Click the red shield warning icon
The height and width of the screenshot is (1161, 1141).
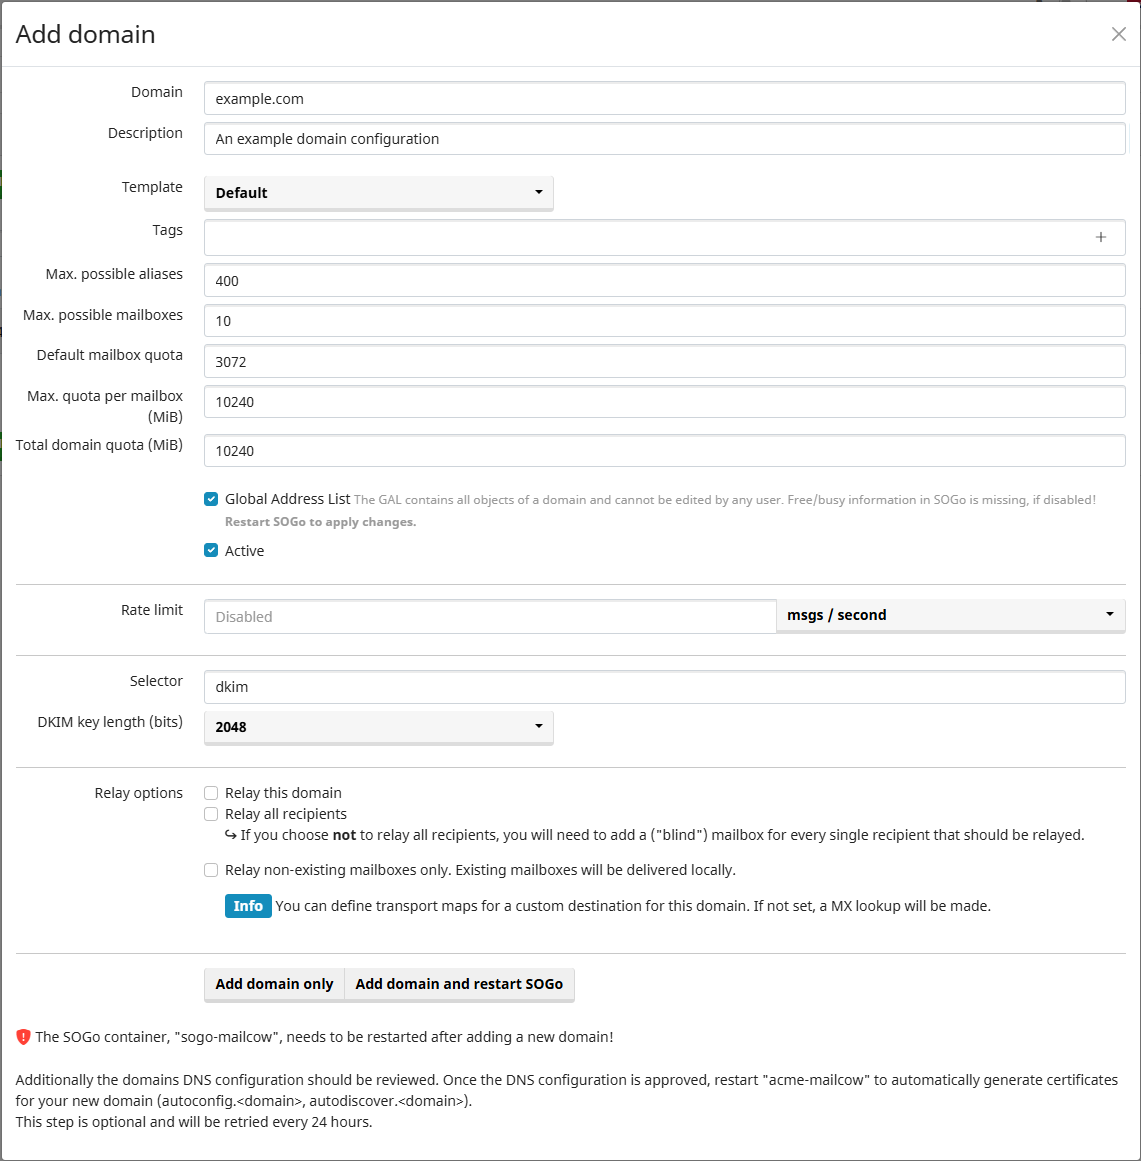click(24, 1037)
